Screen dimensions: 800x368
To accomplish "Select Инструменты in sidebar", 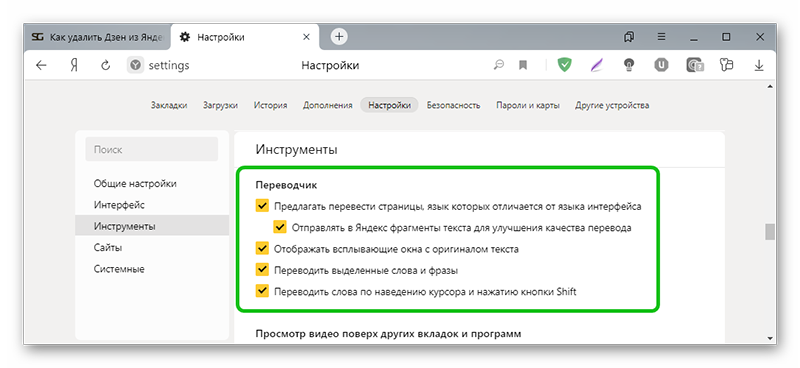I will tap(152, 226).
